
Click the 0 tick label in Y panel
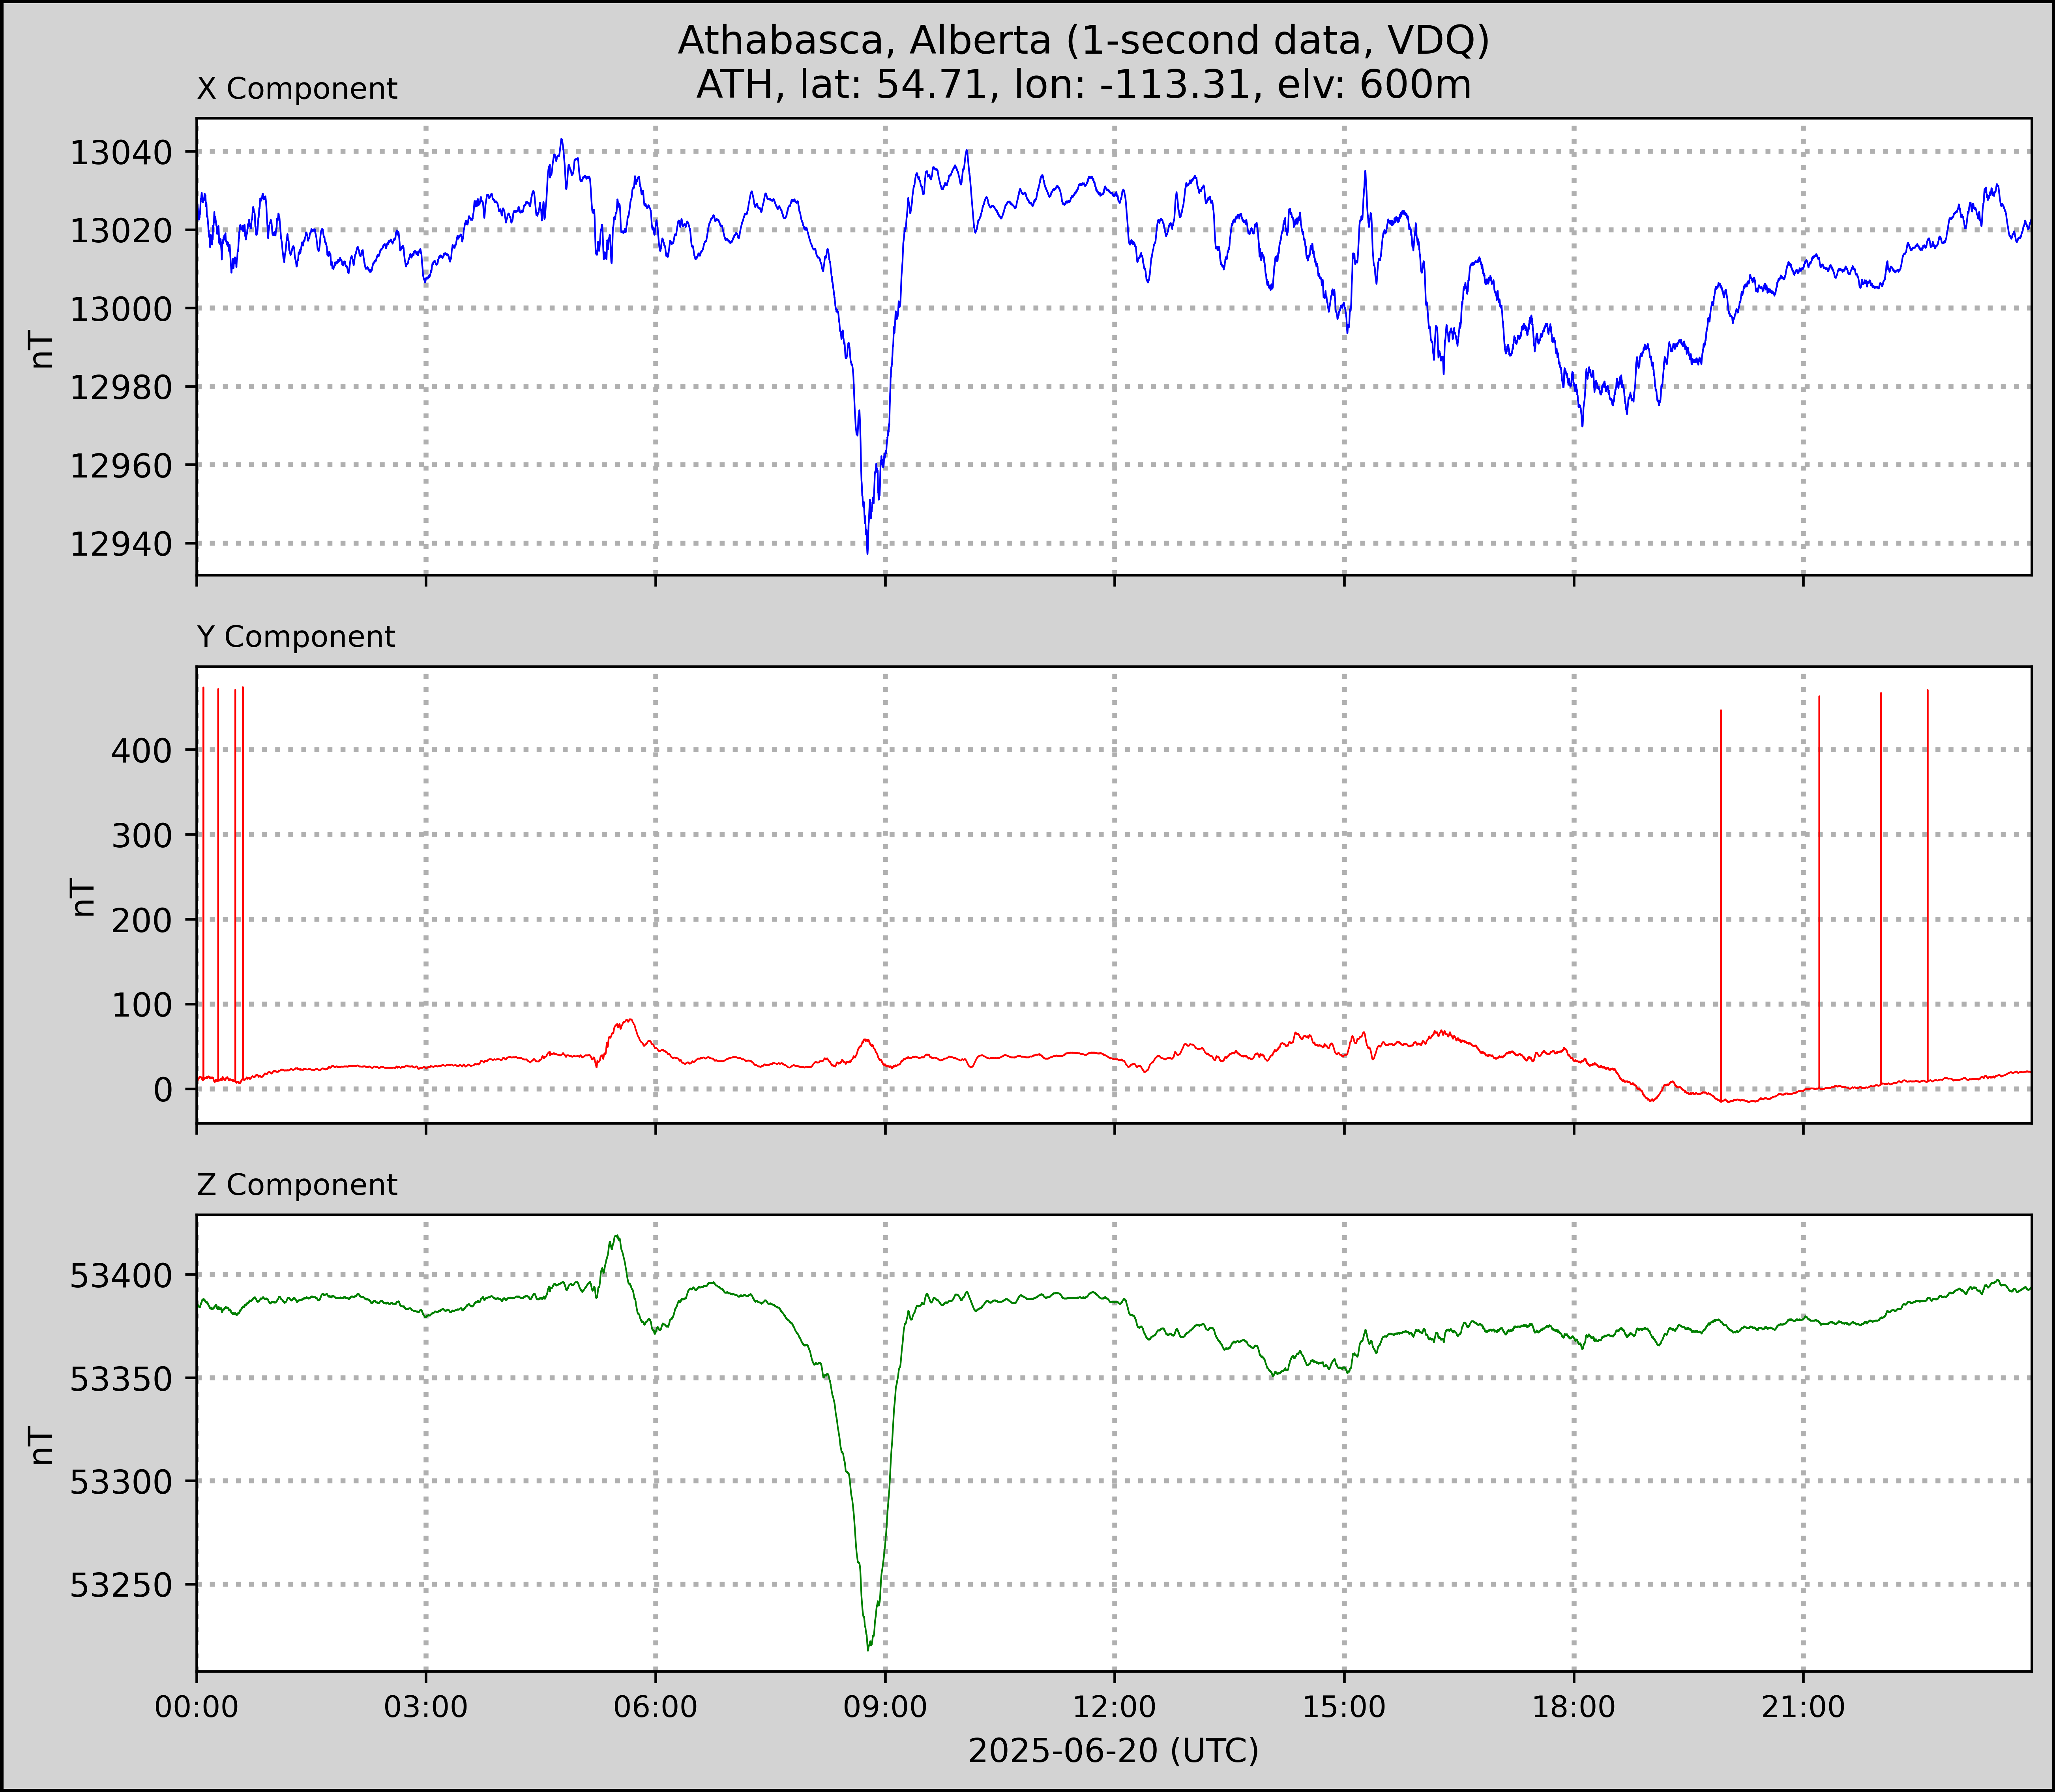pyautogui.click(x=163, y=1089)
